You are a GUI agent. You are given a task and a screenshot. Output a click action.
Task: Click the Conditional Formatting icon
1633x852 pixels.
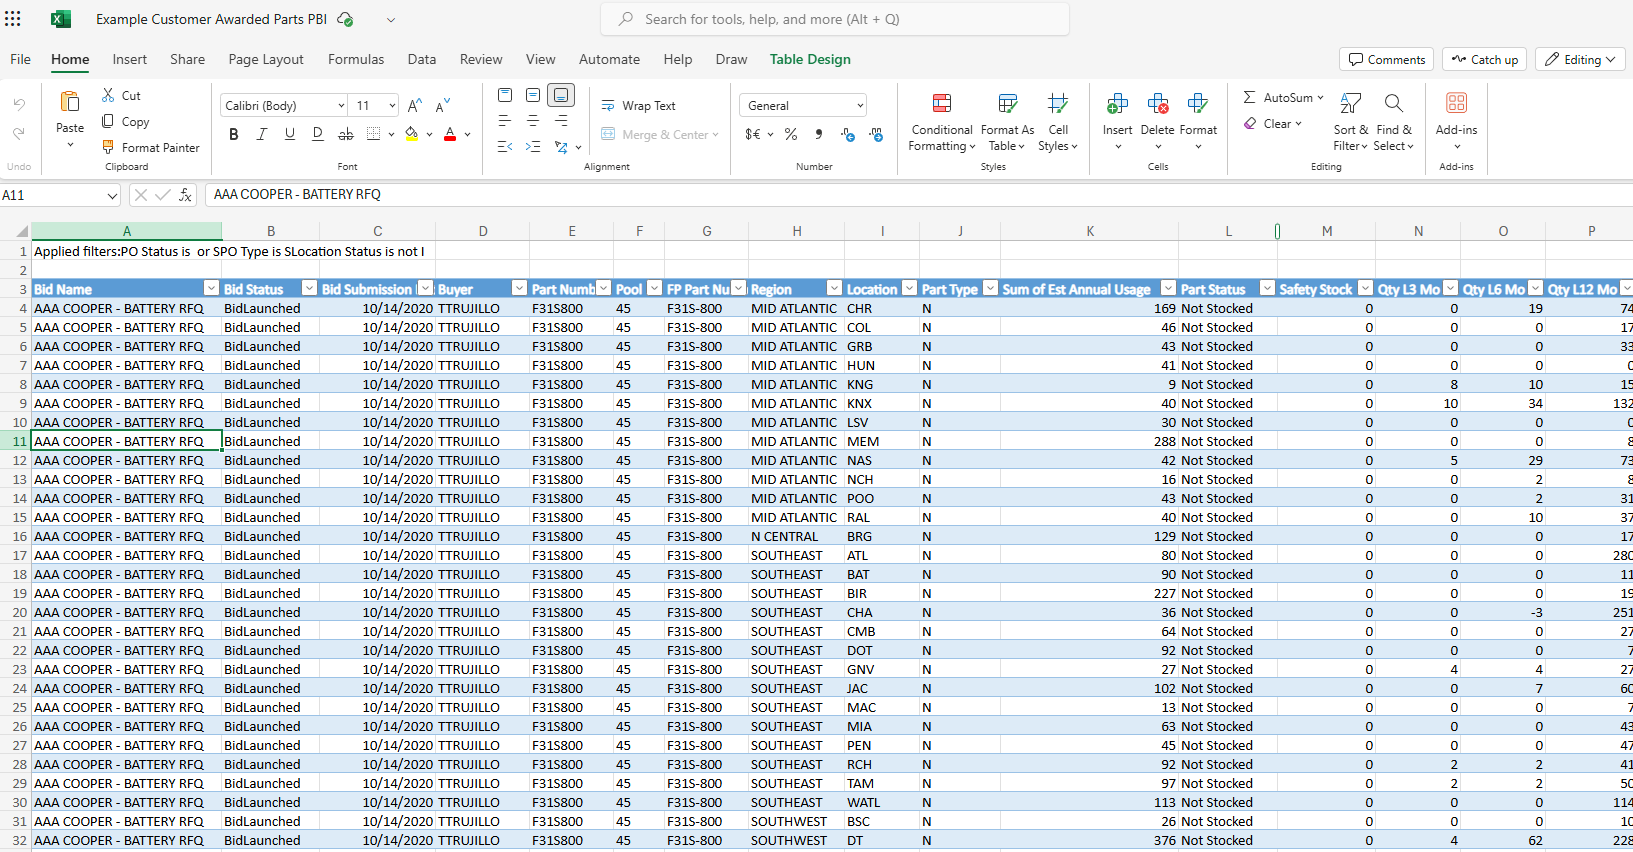tap(942, 103)
